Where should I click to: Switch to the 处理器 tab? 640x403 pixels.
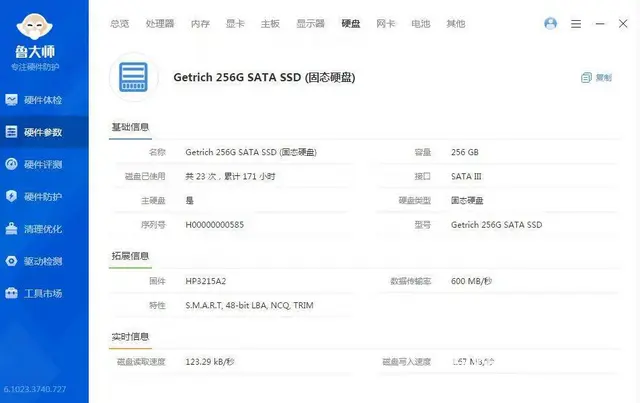160,24
